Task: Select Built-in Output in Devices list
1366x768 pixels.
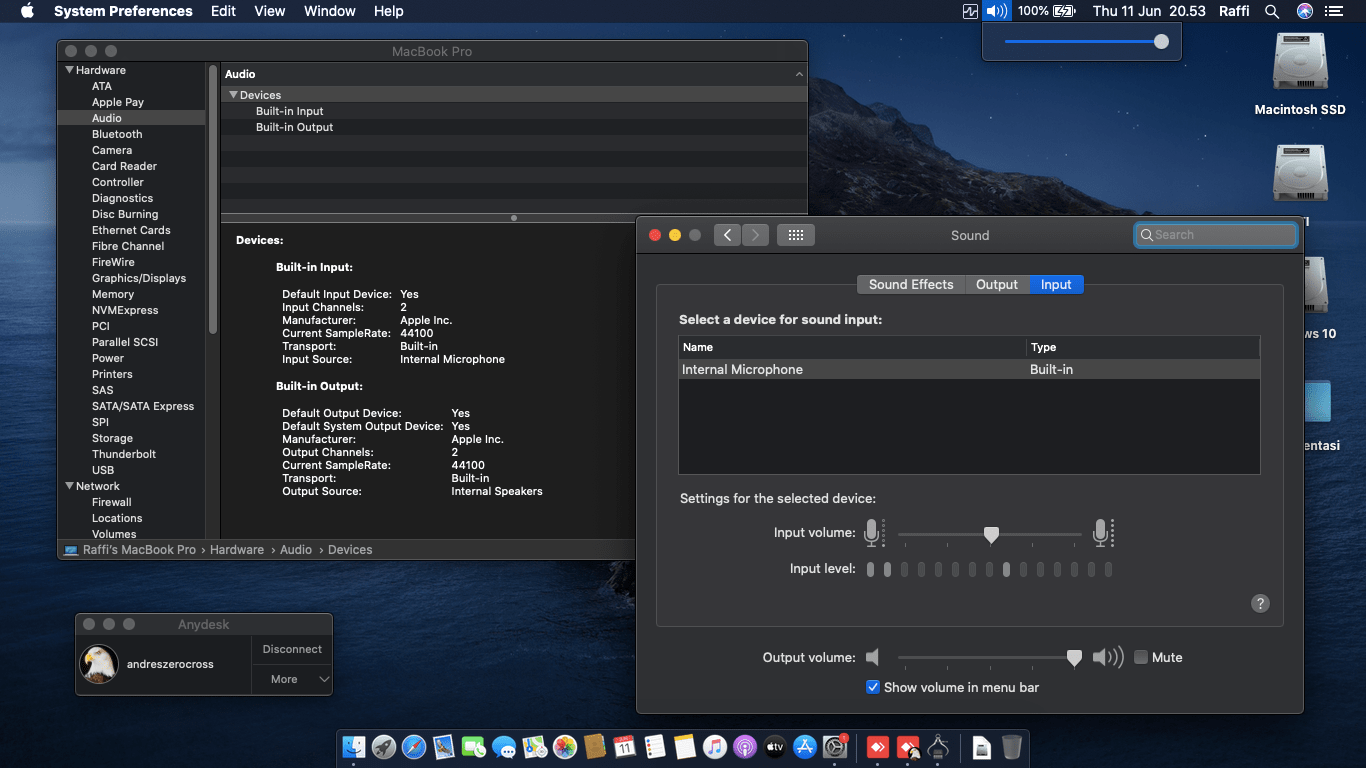Action: coord(294,127)
